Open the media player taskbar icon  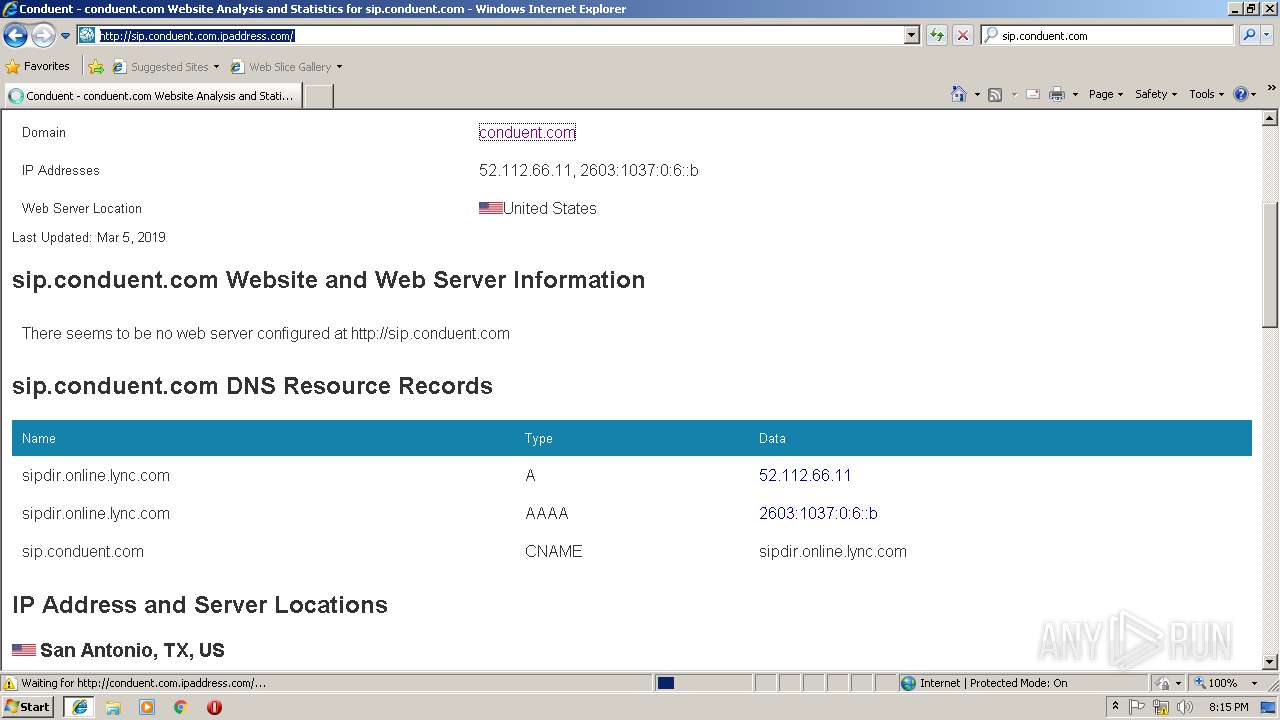click(147, 707)
